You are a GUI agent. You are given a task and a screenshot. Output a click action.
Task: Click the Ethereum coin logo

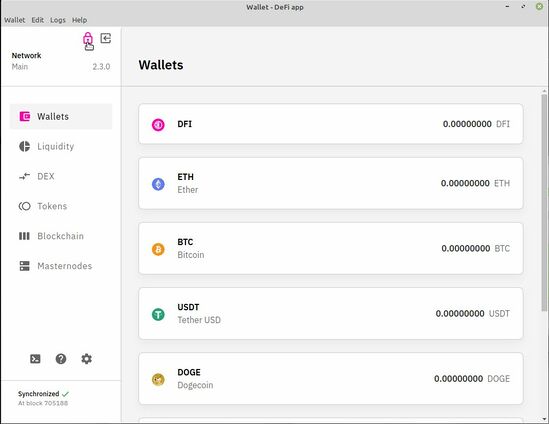(158, 184)
